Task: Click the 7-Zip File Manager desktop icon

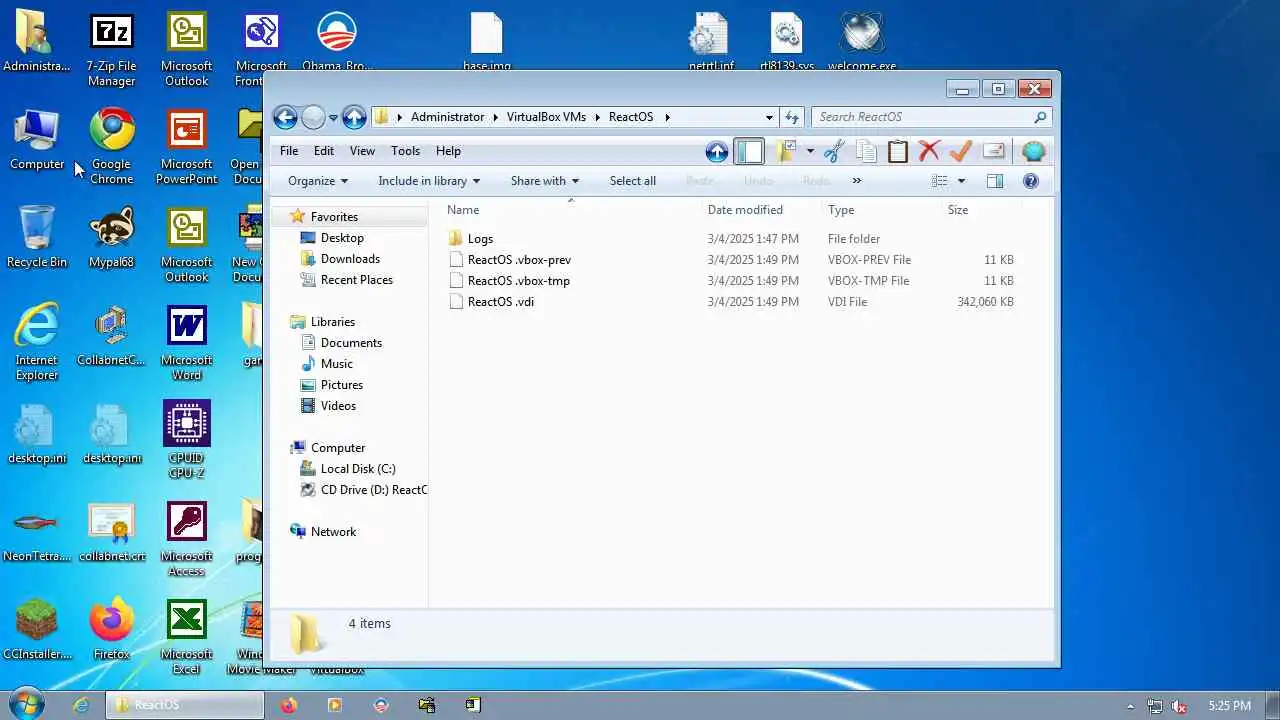Action: (x=112, y=50)
